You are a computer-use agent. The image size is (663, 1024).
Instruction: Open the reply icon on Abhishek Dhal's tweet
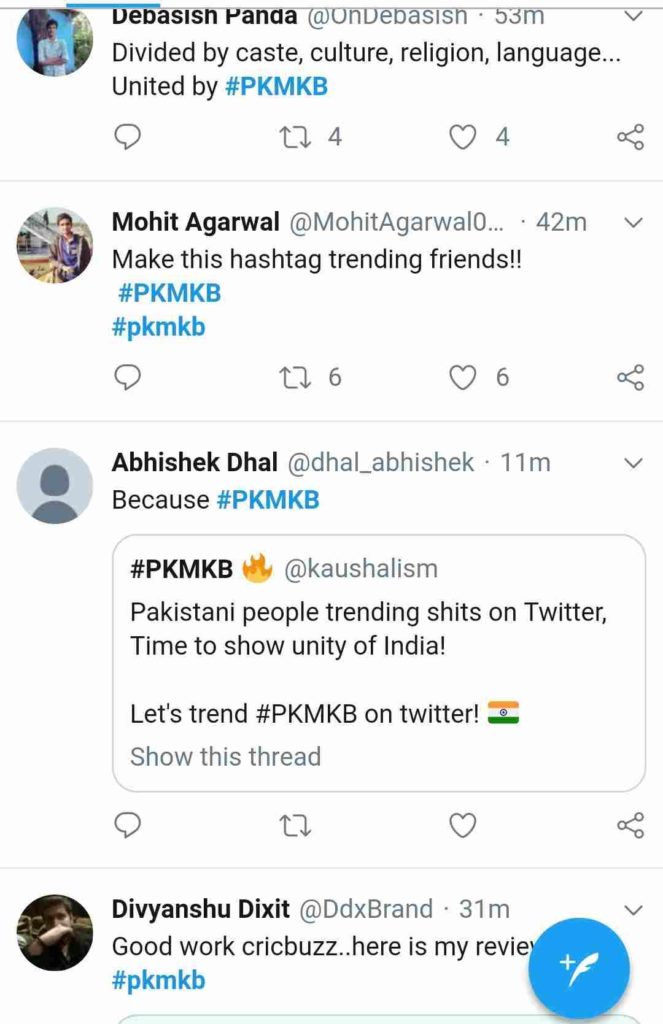click(127, 826)
